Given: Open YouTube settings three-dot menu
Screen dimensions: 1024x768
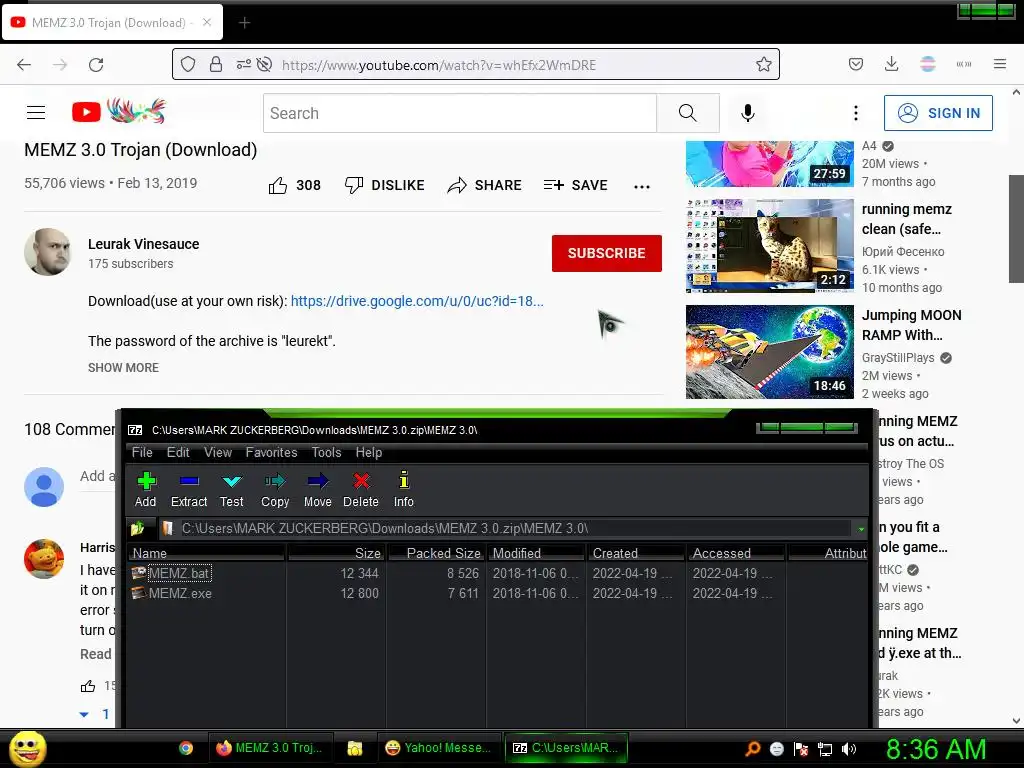Looking at the screenshot, I should pyautogui.click(x=856, y=113).
